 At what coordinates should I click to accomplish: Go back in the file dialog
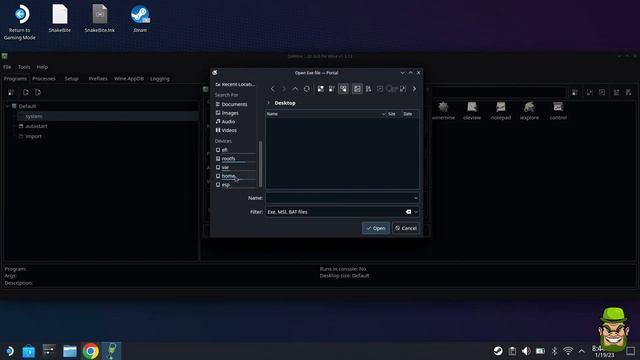click(x=273, y=89)
